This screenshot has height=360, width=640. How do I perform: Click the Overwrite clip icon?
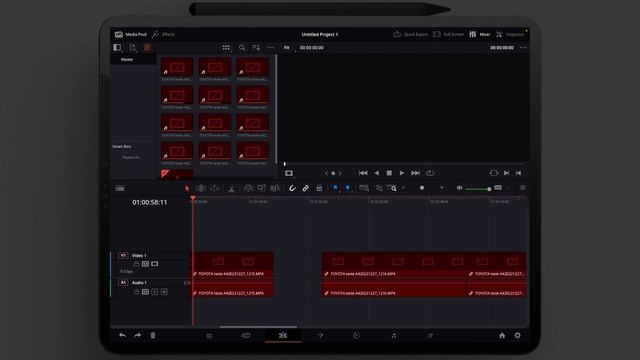click(261, 188)
